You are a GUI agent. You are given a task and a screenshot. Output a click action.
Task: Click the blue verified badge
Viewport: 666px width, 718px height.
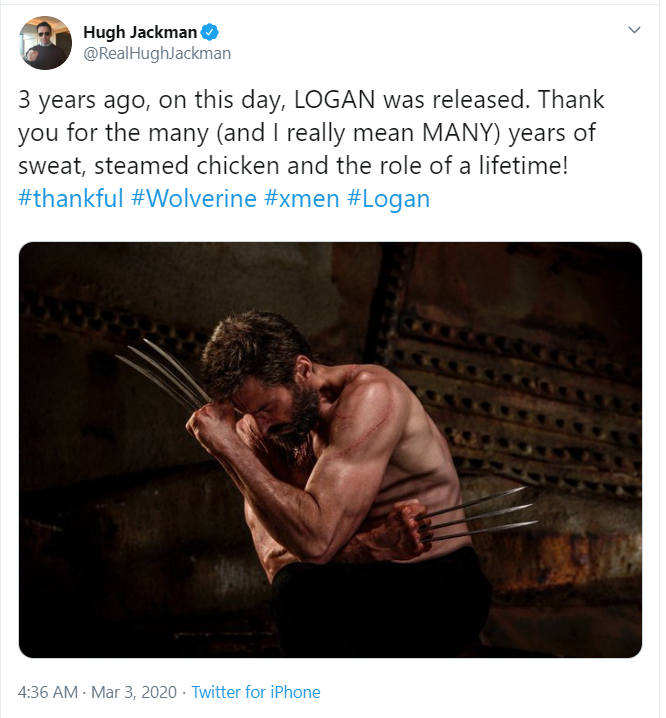[210, 32]
